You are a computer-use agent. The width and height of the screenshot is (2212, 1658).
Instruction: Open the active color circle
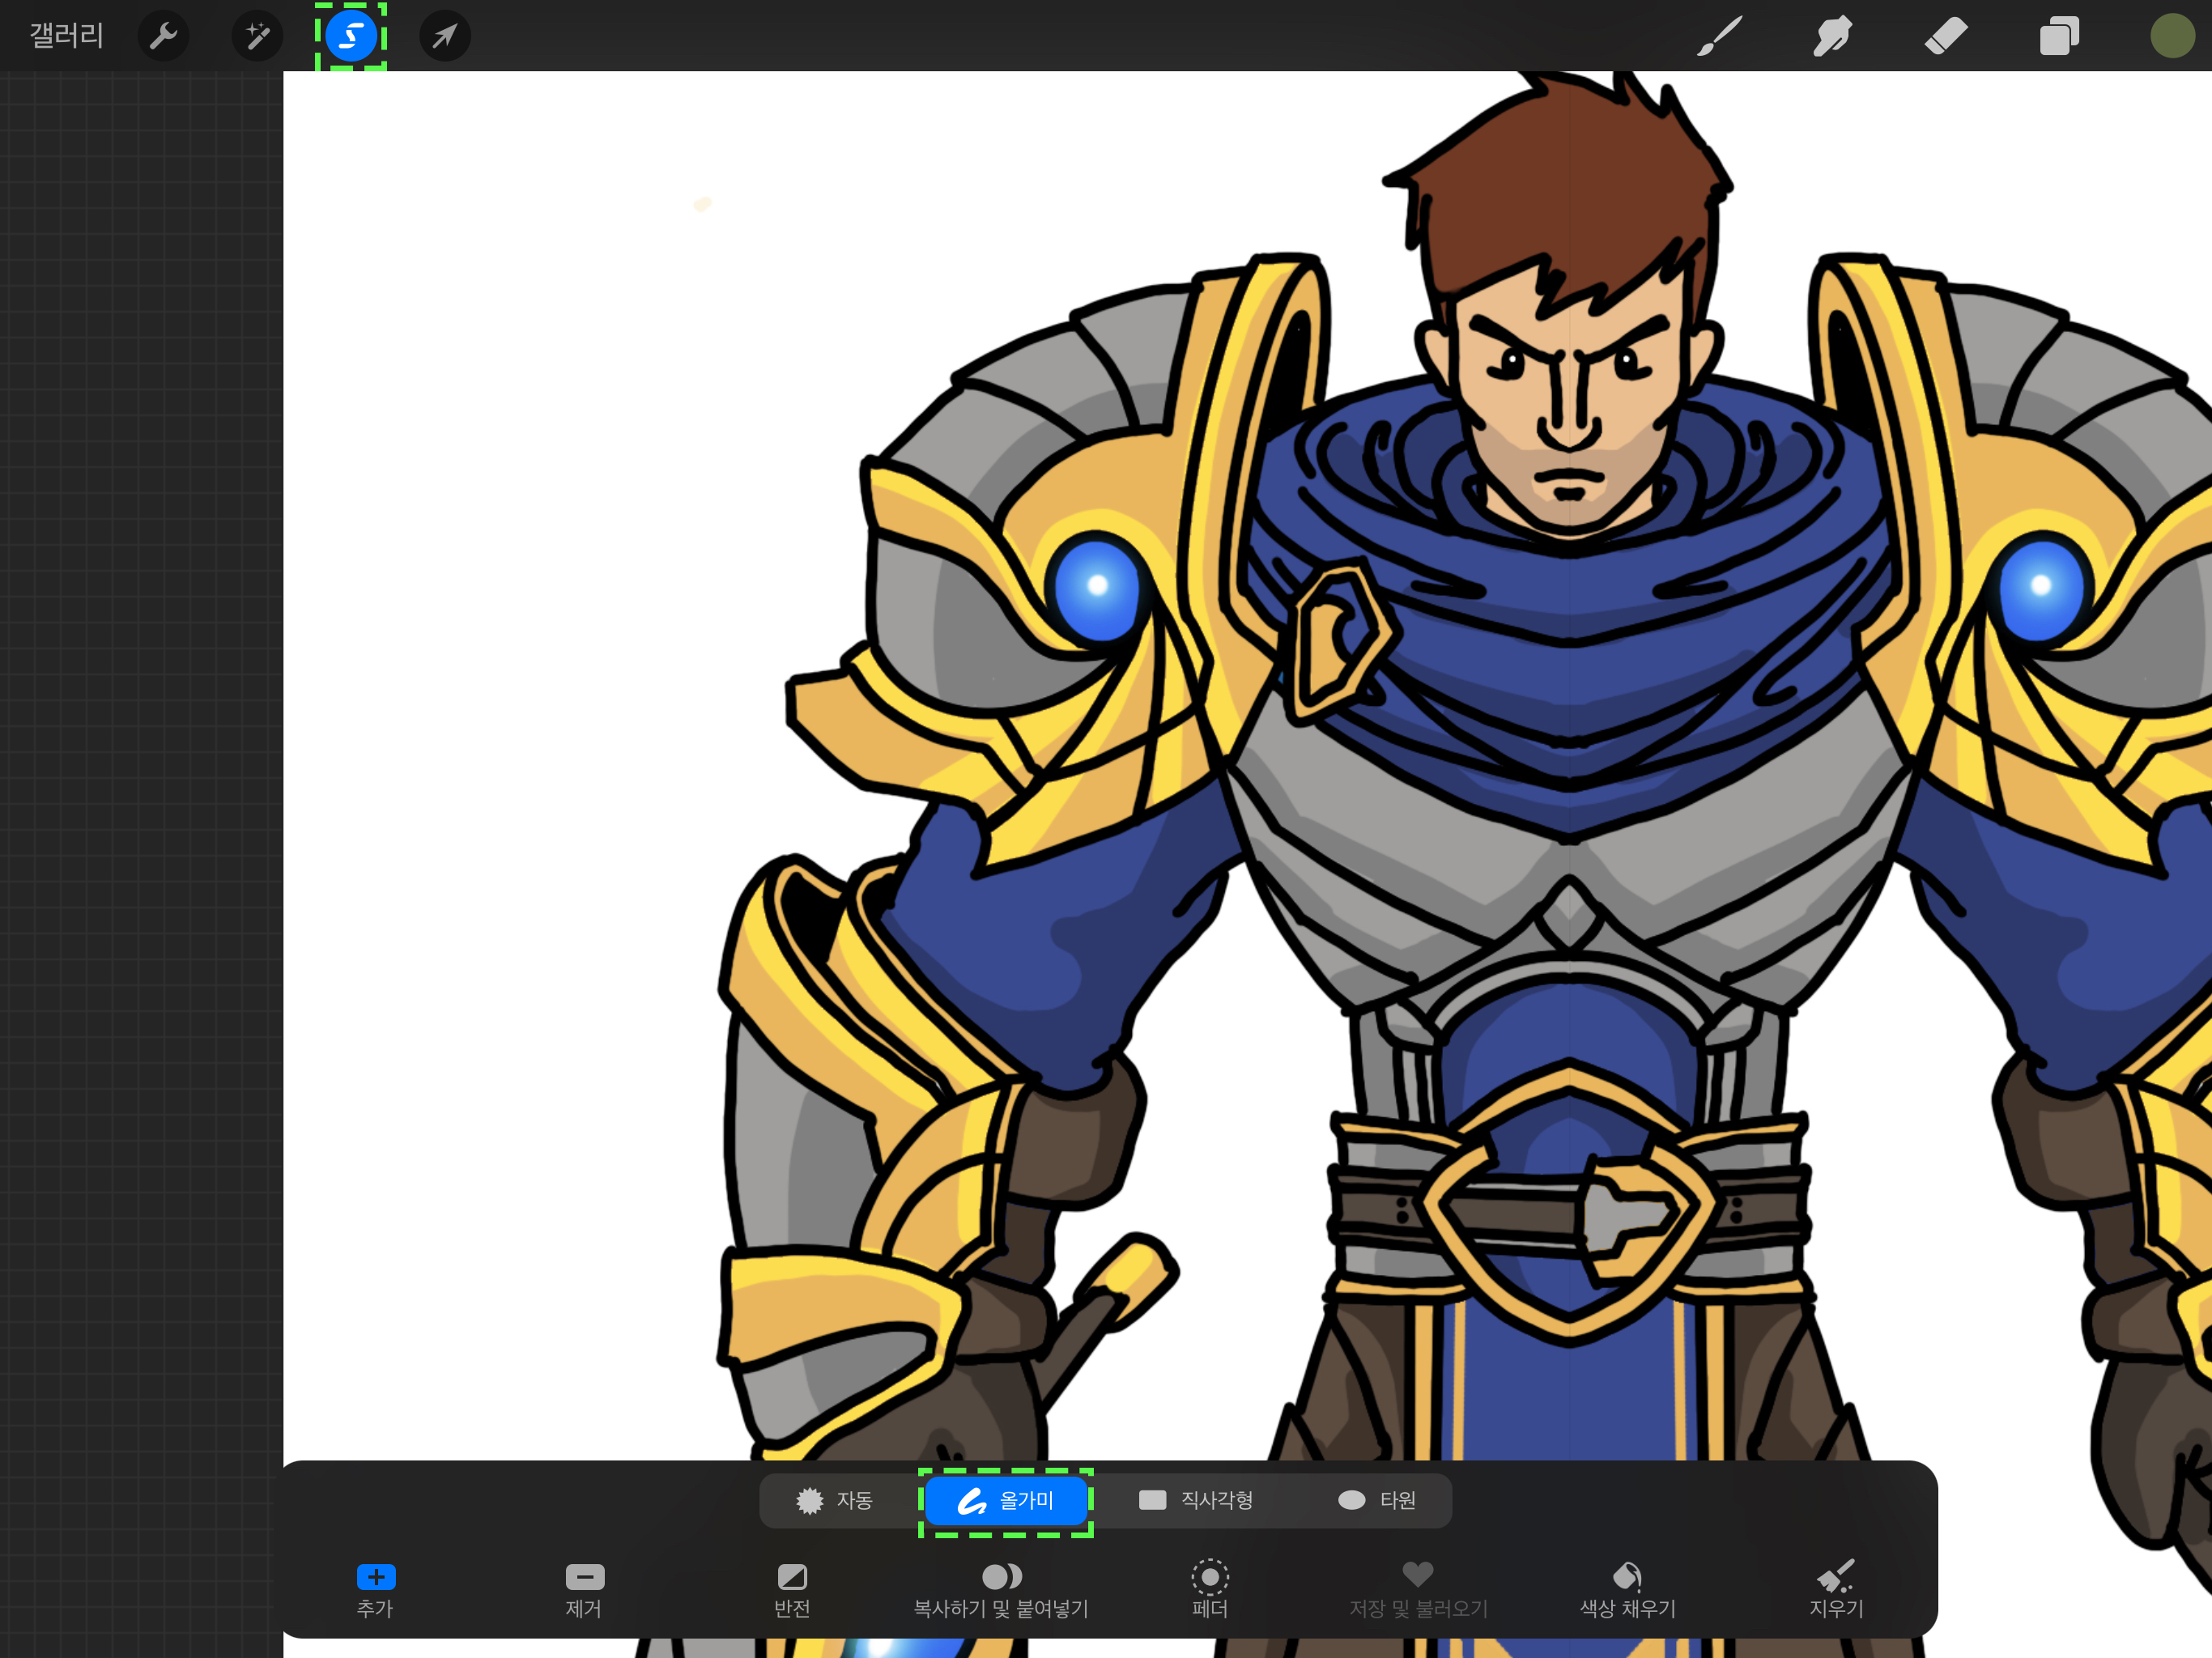click(x=2171, y=36)
